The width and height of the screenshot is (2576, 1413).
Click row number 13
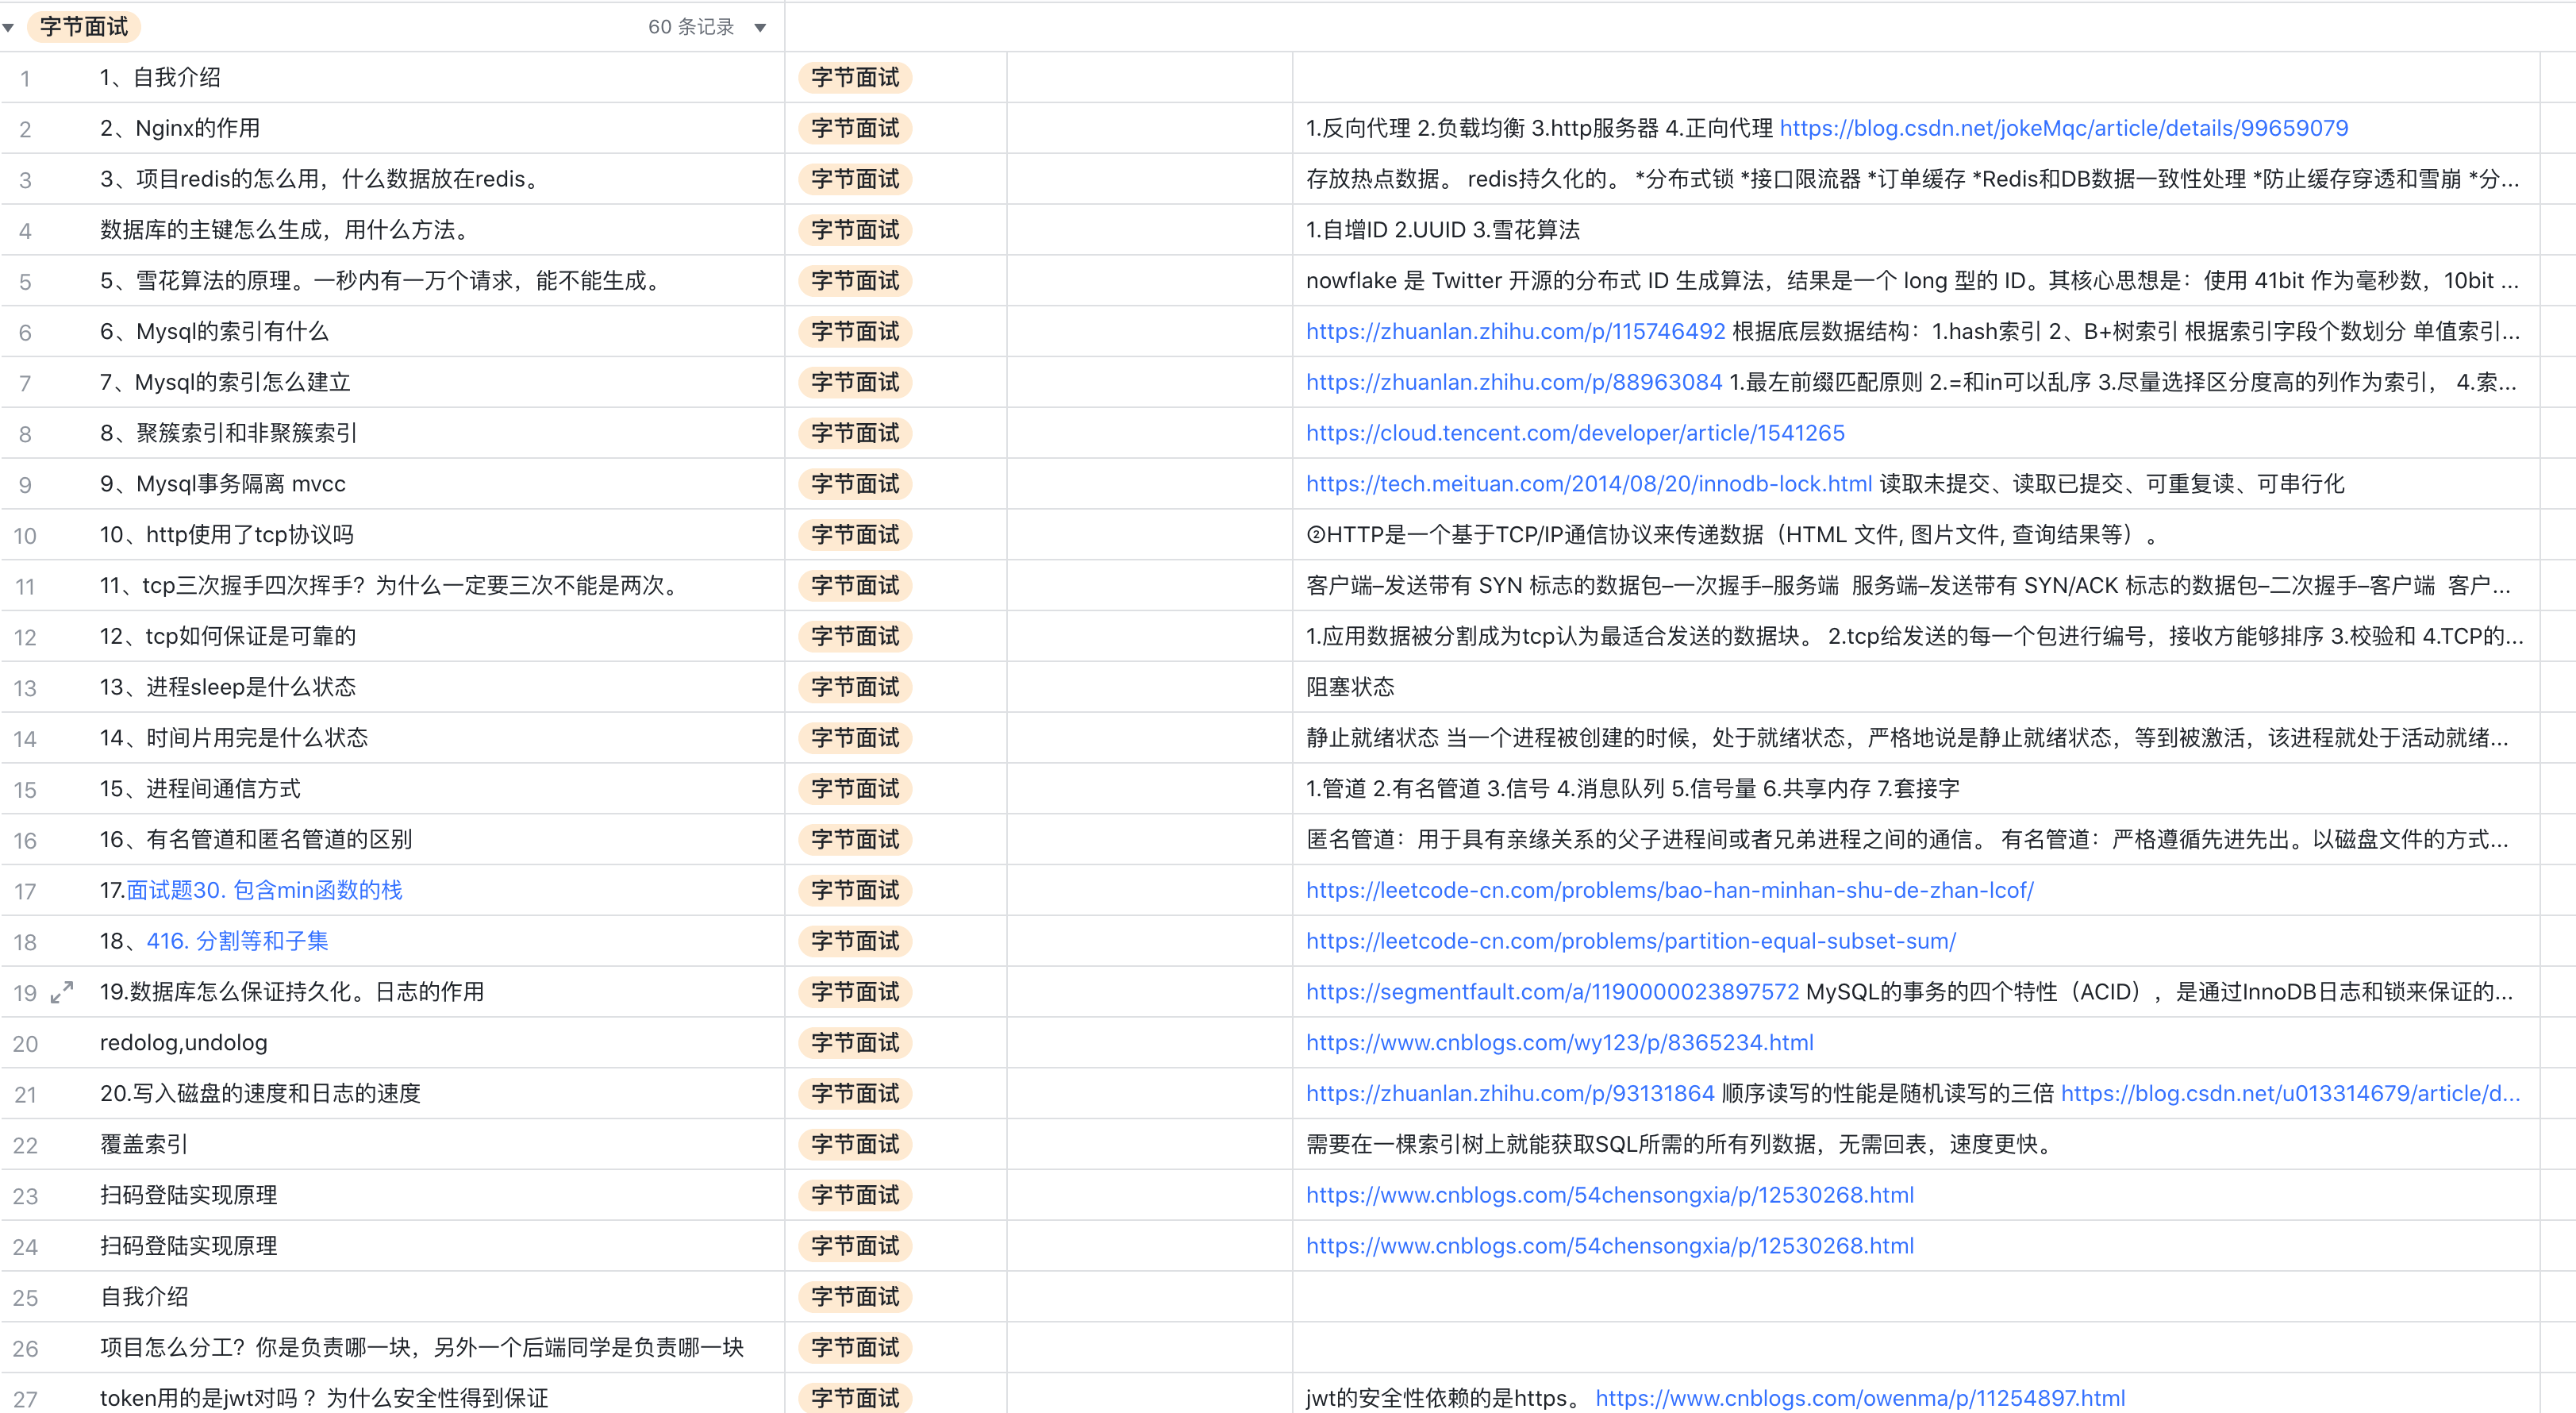point(25,688)
